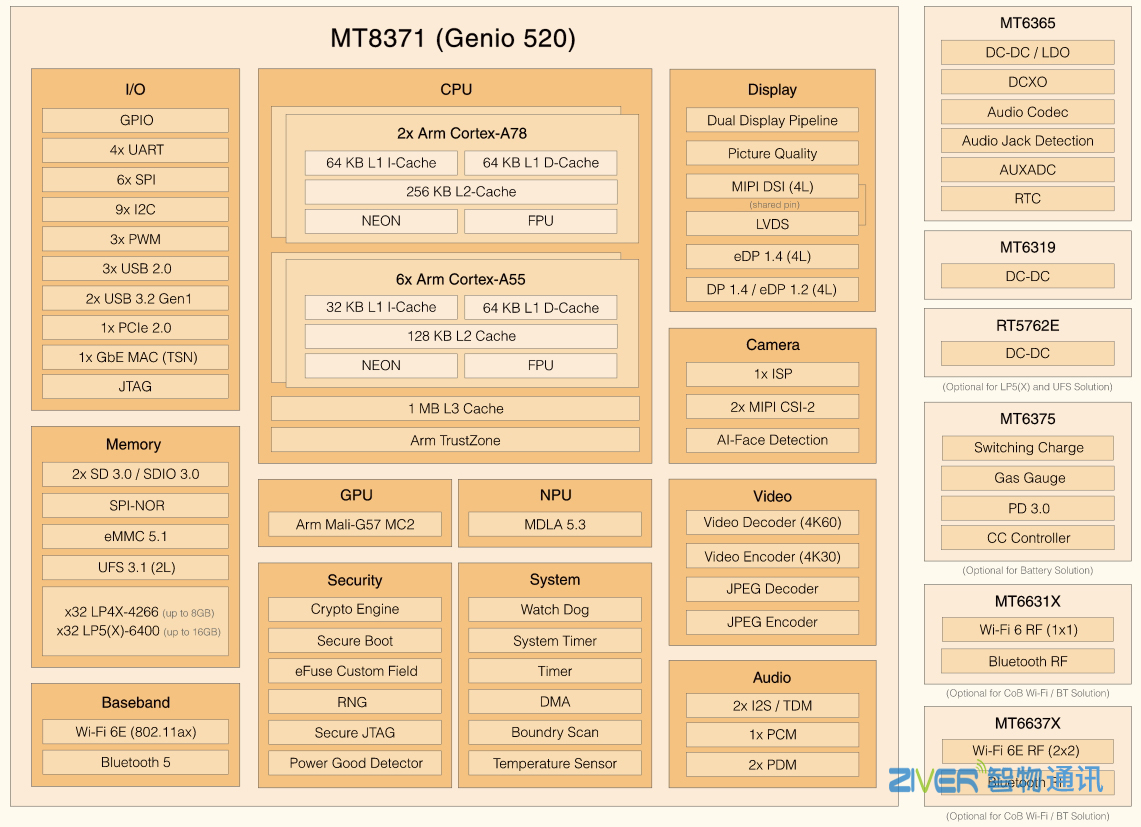Click the MT8371 (Genio 520) title
The width and height of the screenshot is (1141, 827).
[453, 38]
